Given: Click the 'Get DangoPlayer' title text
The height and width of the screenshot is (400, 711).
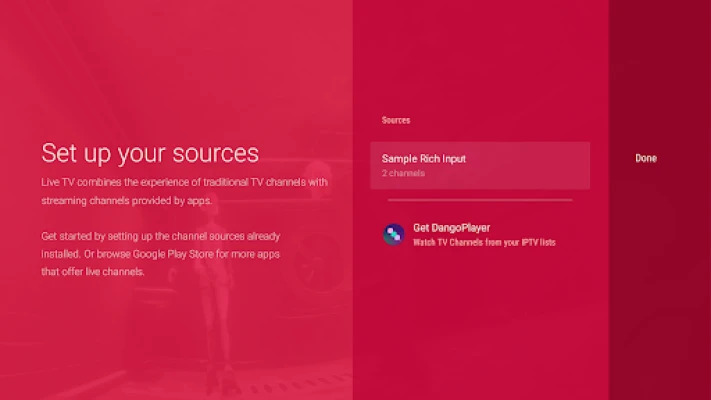Looking at the screenshot, I should [451, 227].
